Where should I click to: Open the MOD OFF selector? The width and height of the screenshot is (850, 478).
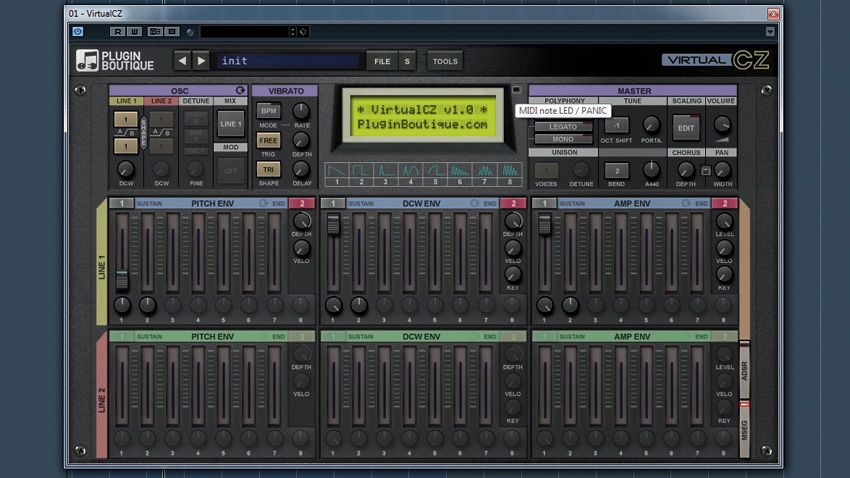[230, 171]
